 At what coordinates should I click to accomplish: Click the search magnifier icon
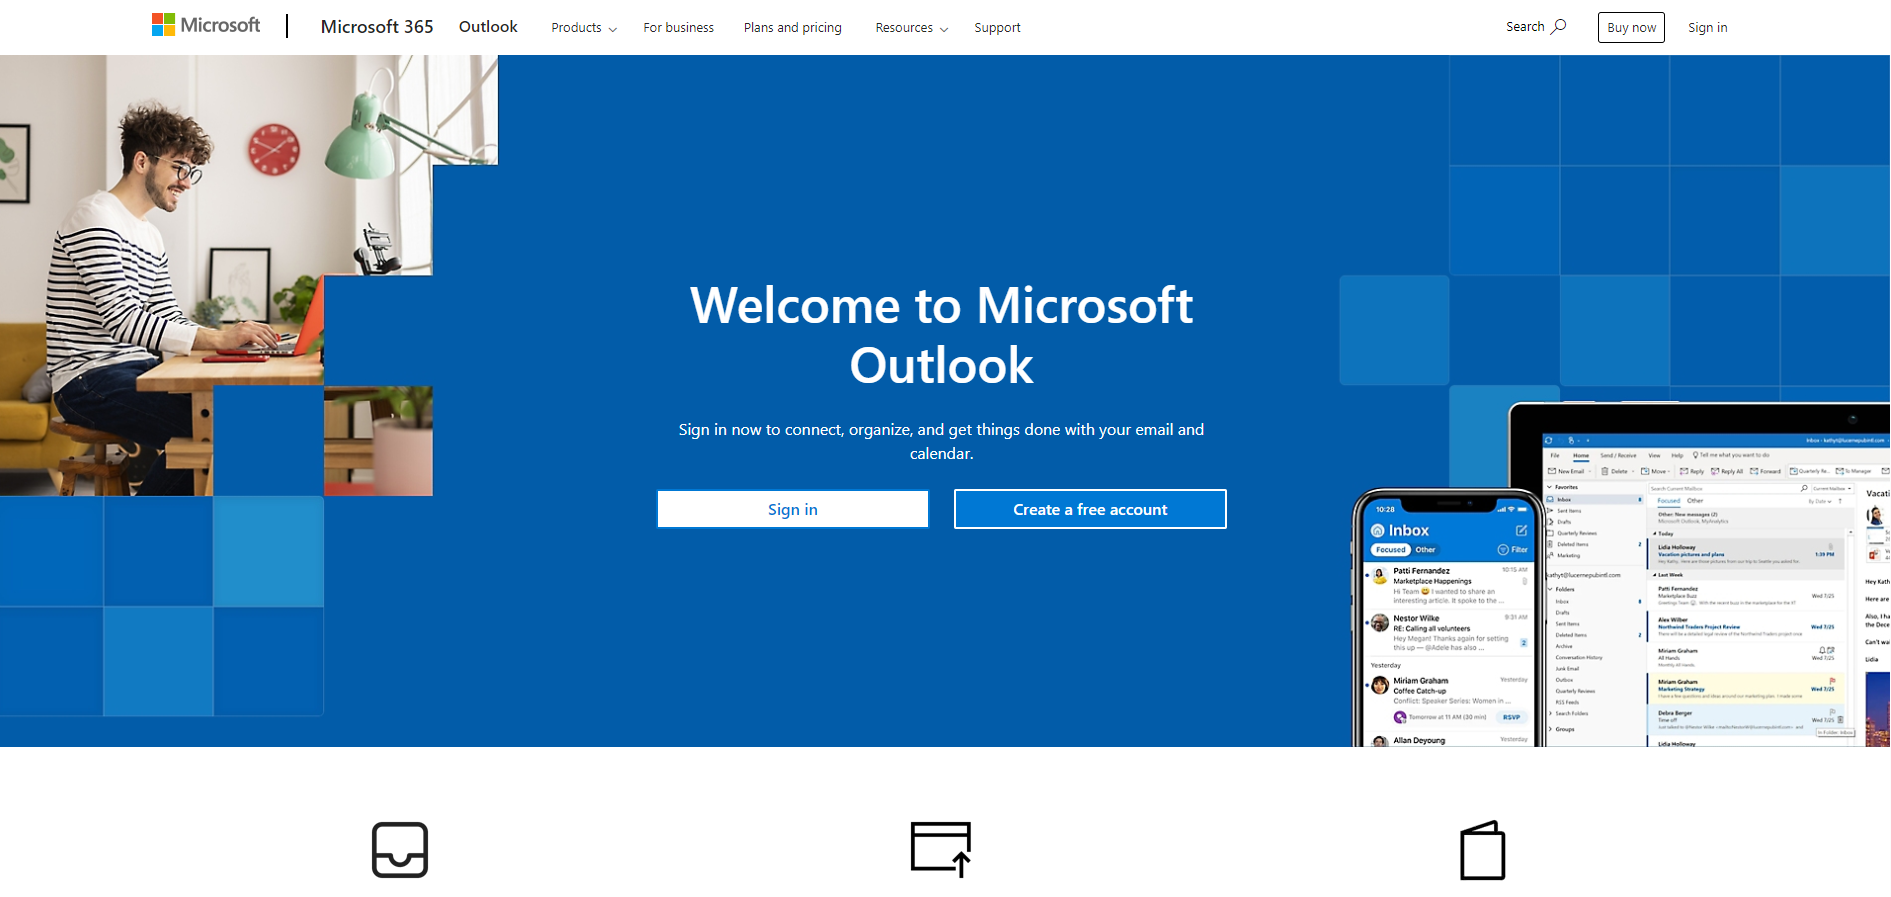pos(1558,26)
